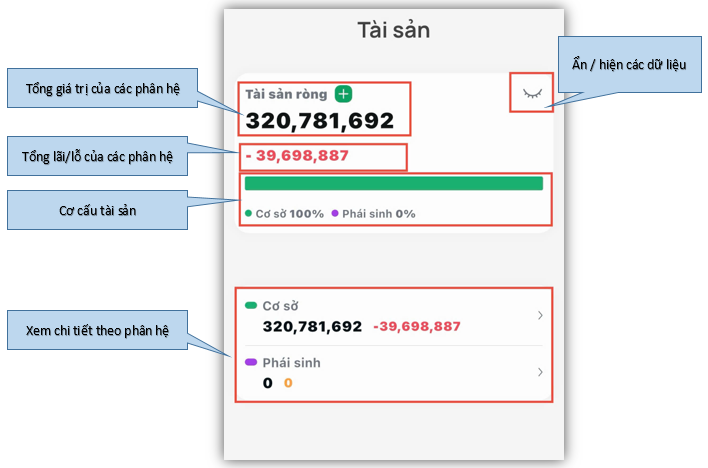Toggle the closed-eye hide data icon
Image resolution: width=708 pixels, height=468 pixels.
coord(532,93)
